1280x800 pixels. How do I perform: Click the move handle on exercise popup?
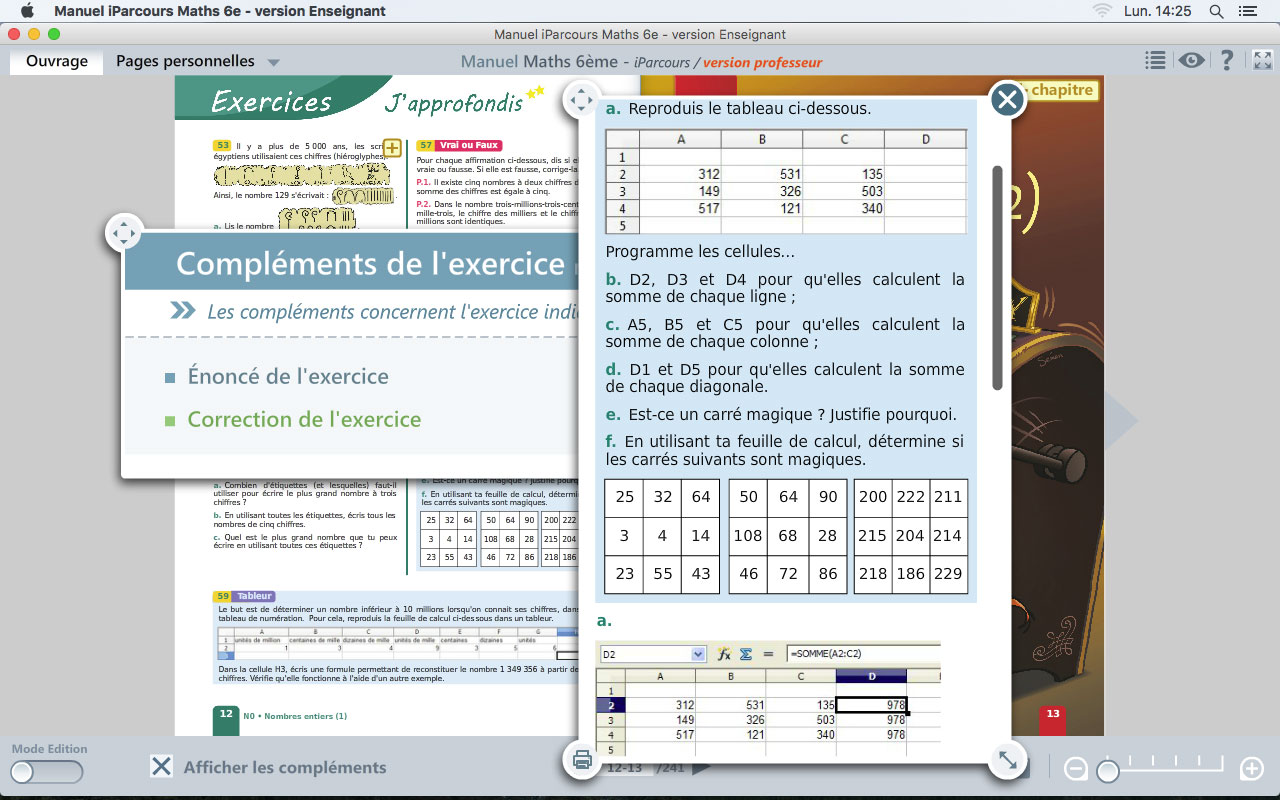tap(581, 100)
